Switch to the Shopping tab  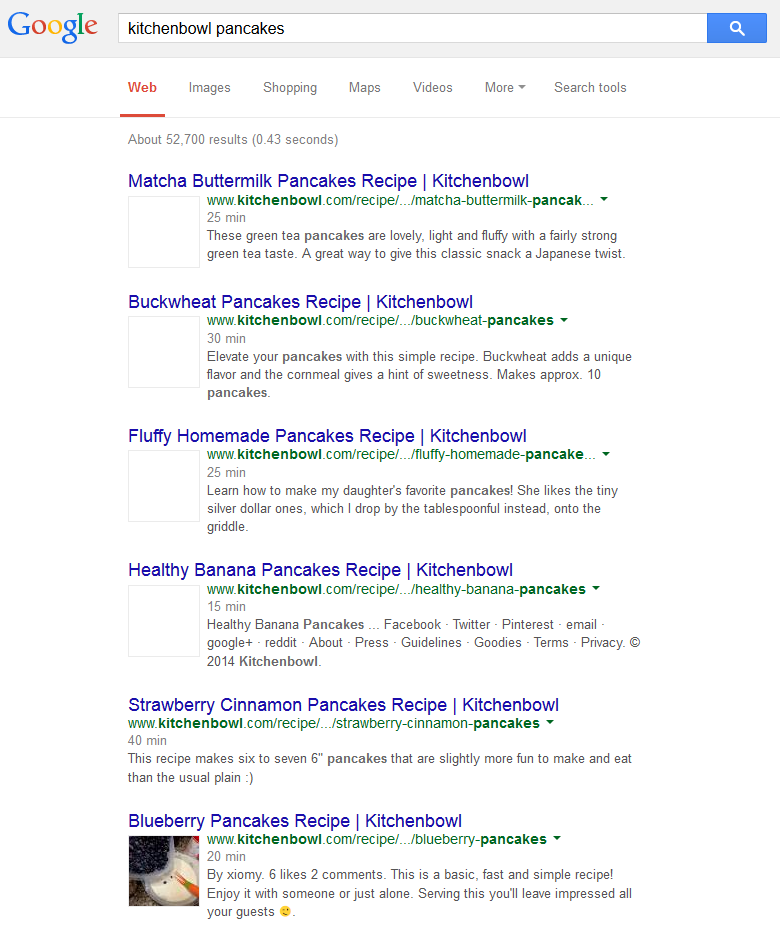[x=290, y=88]
